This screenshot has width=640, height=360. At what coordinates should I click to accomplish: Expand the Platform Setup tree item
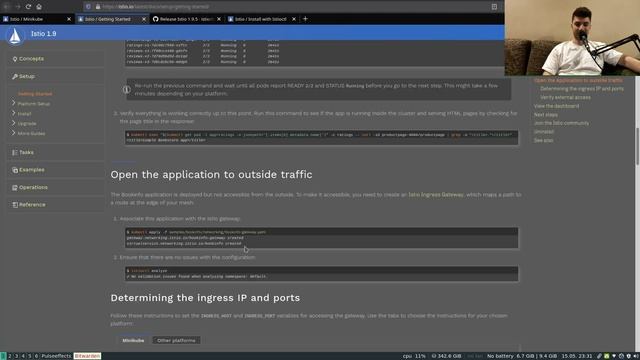coord(13,103)
